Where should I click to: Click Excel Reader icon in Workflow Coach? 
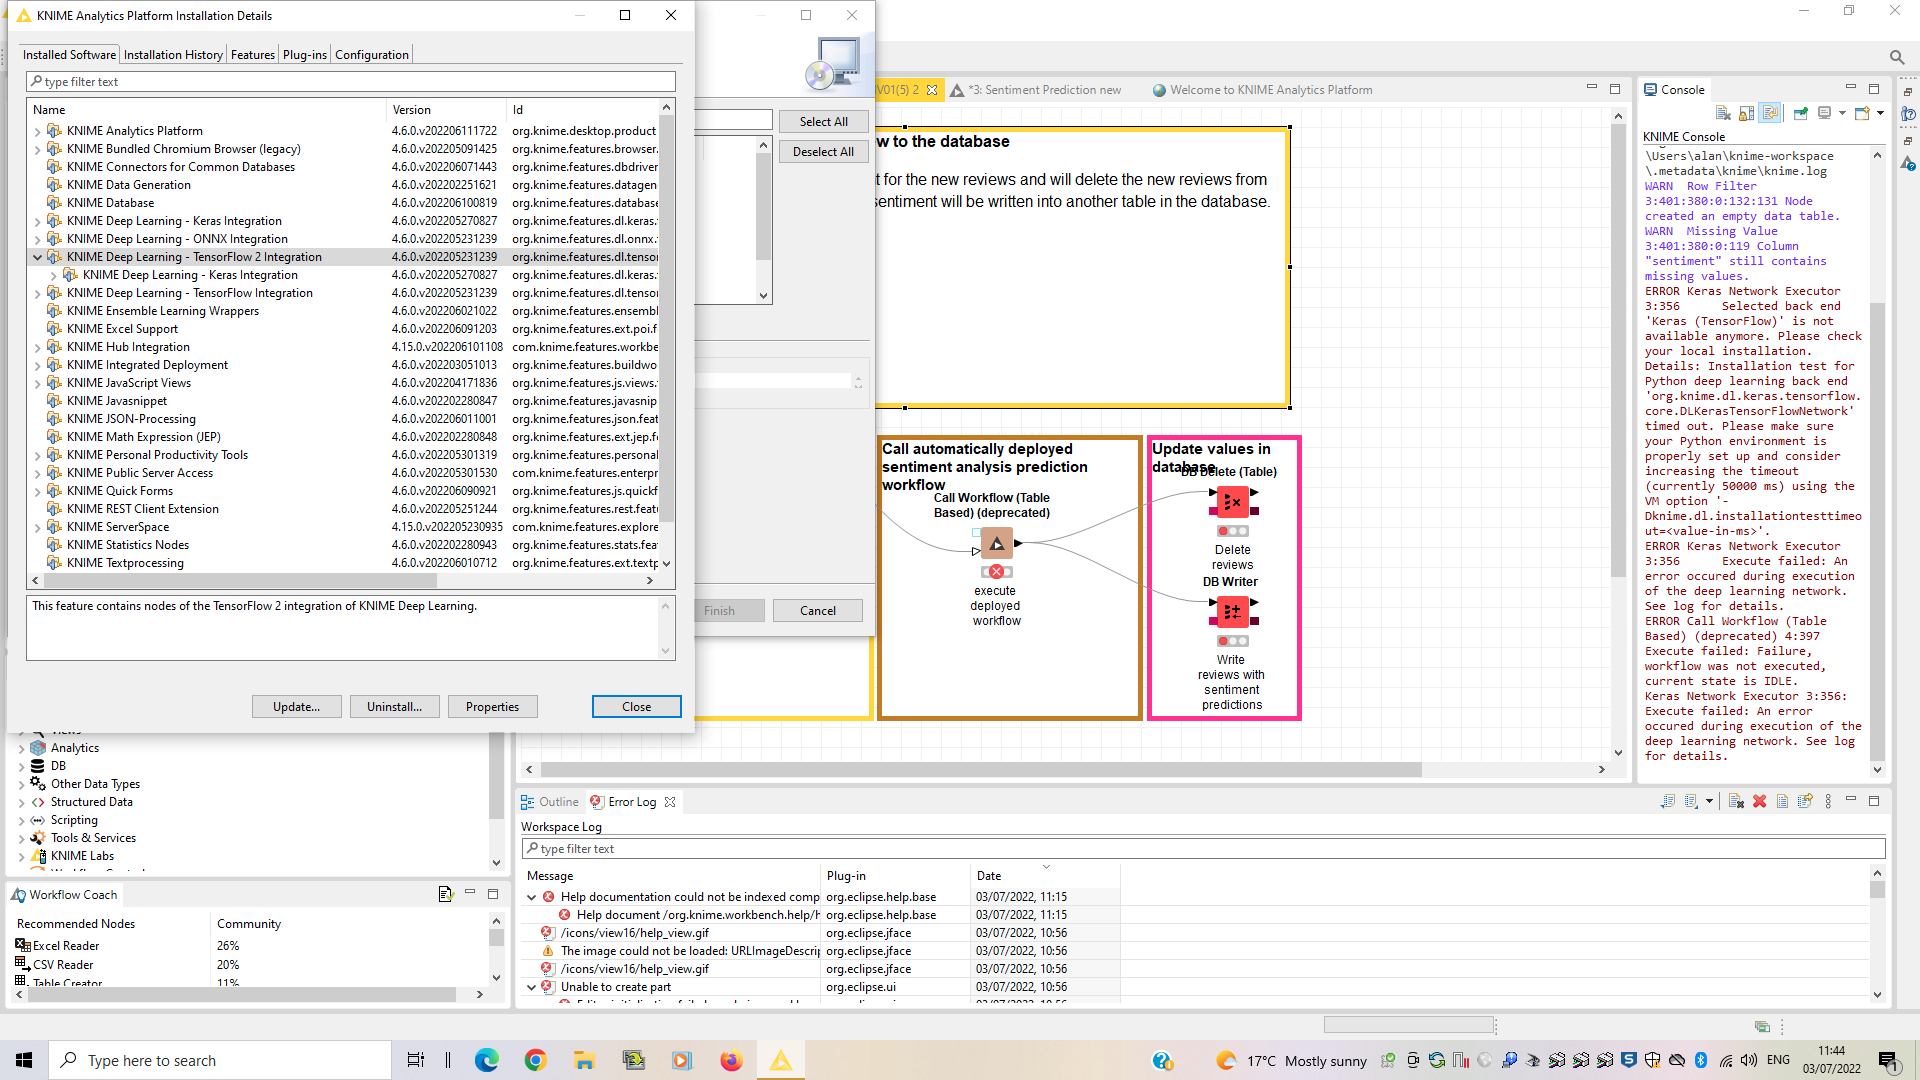[x=23, y=945]
